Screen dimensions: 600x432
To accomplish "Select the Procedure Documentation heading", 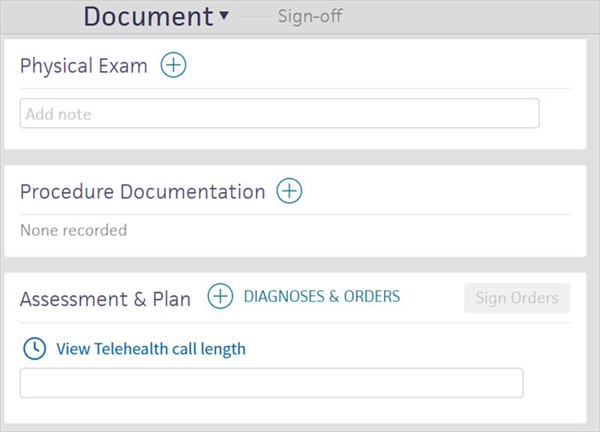I will click(143, 191).
